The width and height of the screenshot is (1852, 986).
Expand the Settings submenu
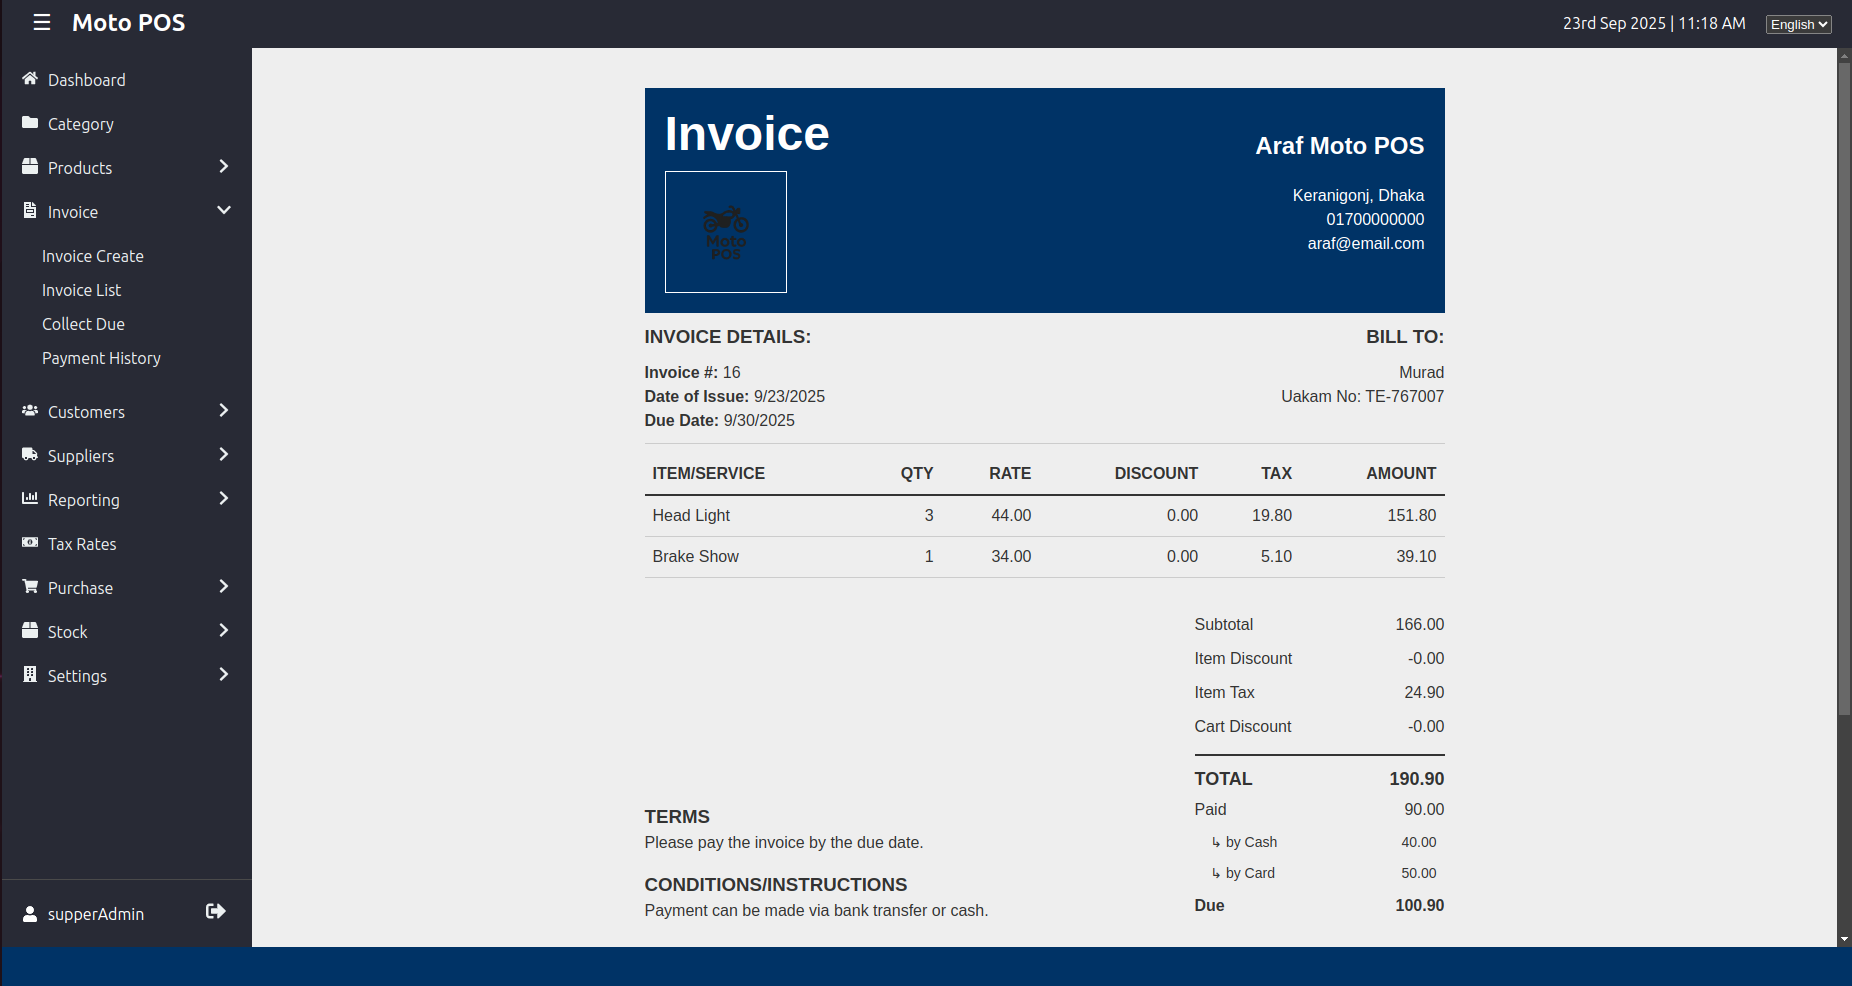click(224, 675)
